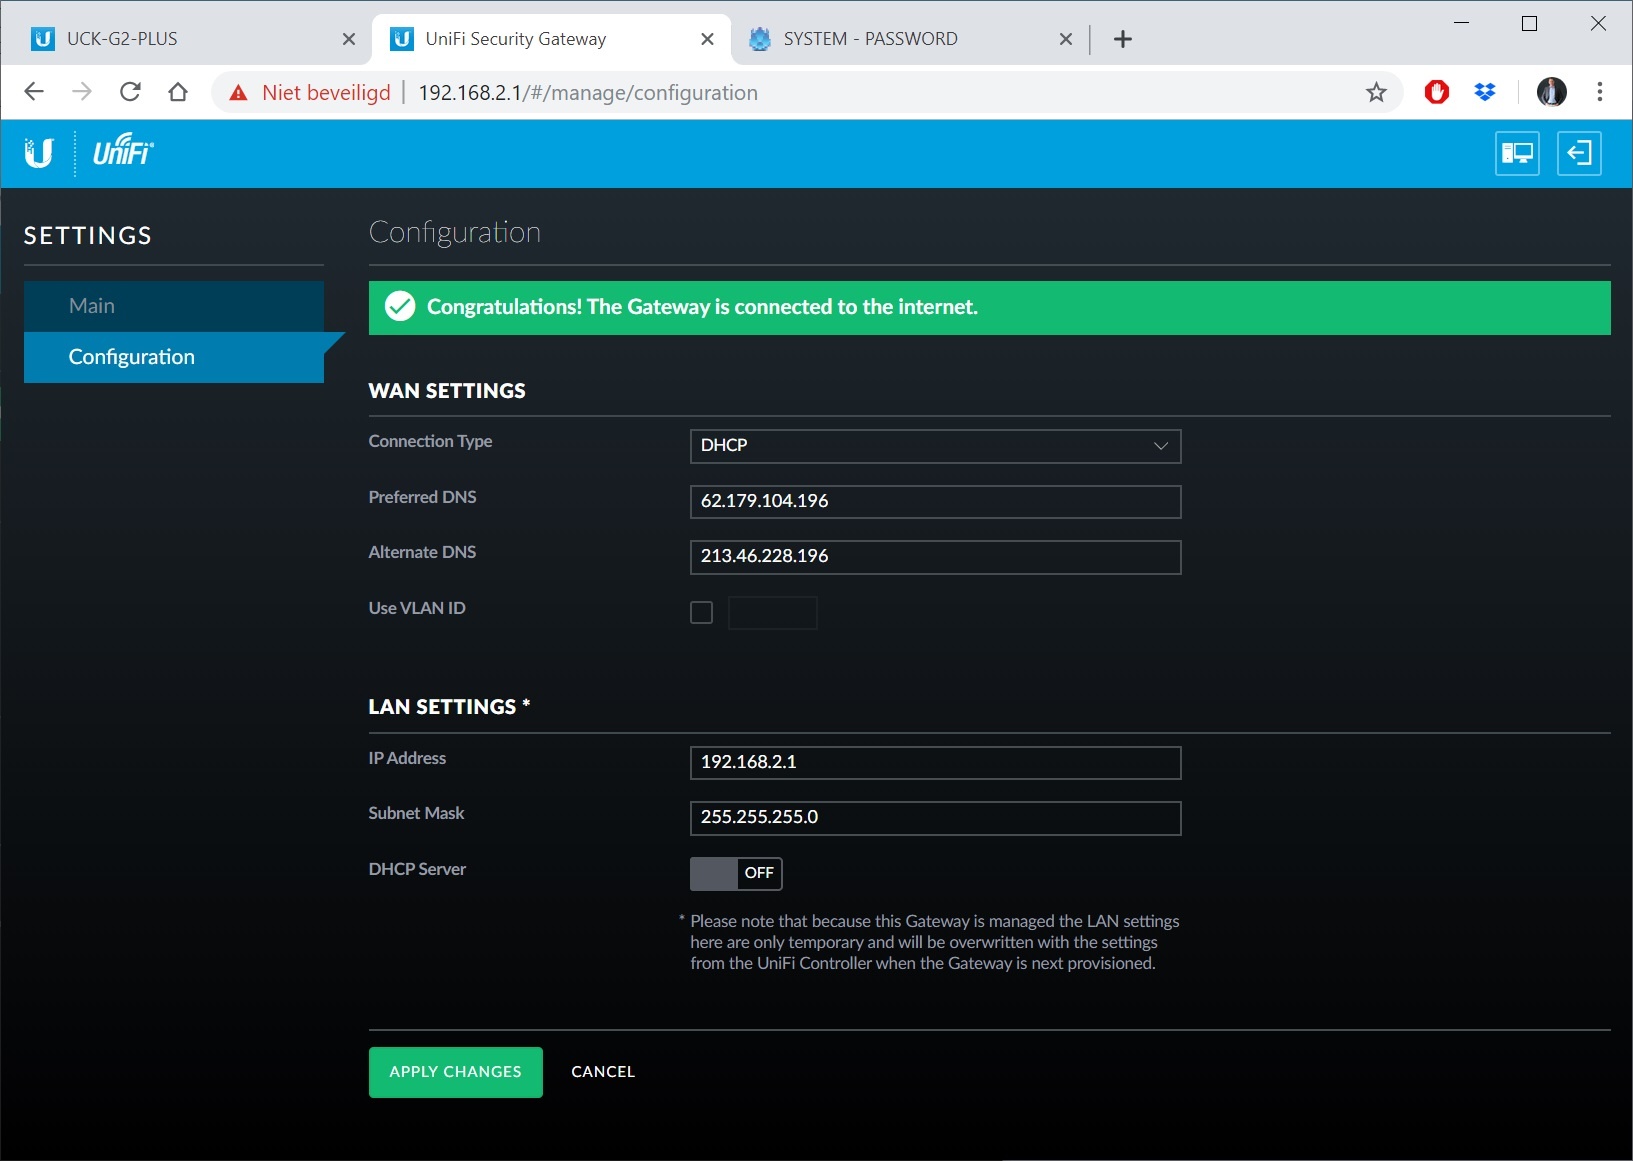The image size is (1633, 1161).
Task: Open the Connection Type DHCP dropdown
Action: click(x=935, y=446)
